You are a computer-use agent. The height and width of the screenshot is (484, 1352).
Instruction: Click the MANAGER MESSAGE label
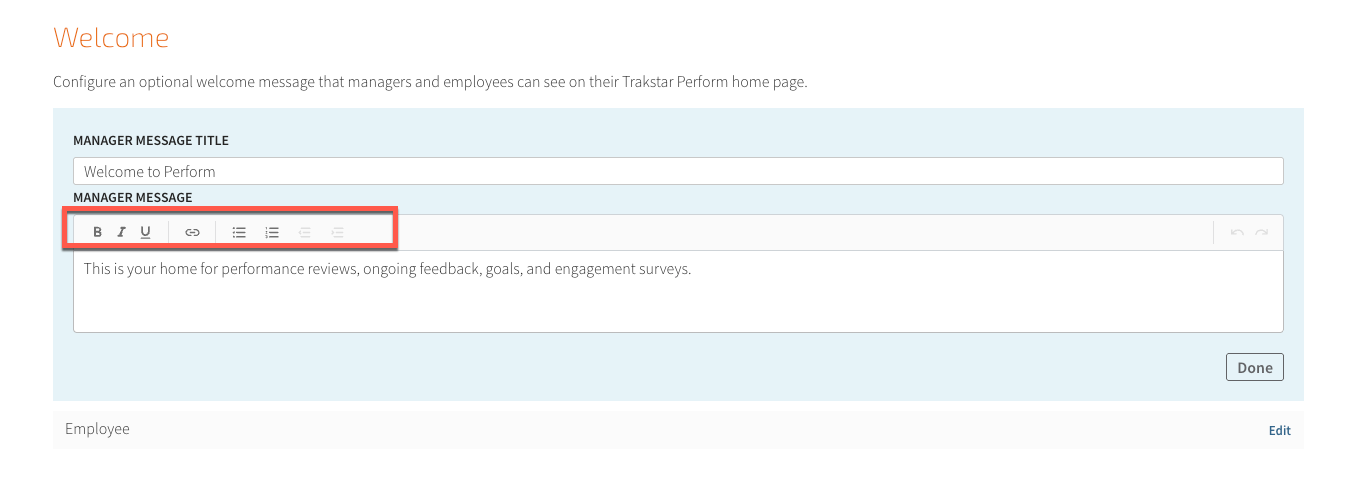(x=133, y=198)
